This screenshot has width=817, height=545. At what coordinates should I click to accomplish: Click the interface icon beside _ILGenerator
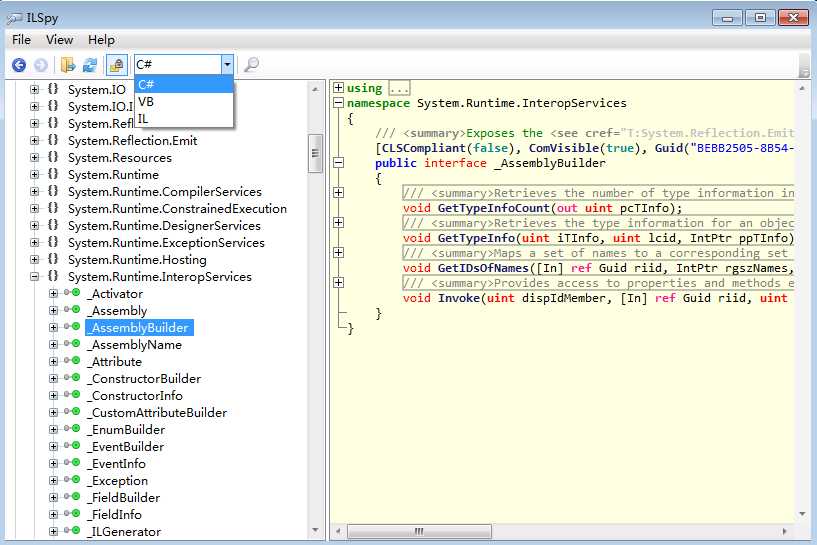coord(72,531)
